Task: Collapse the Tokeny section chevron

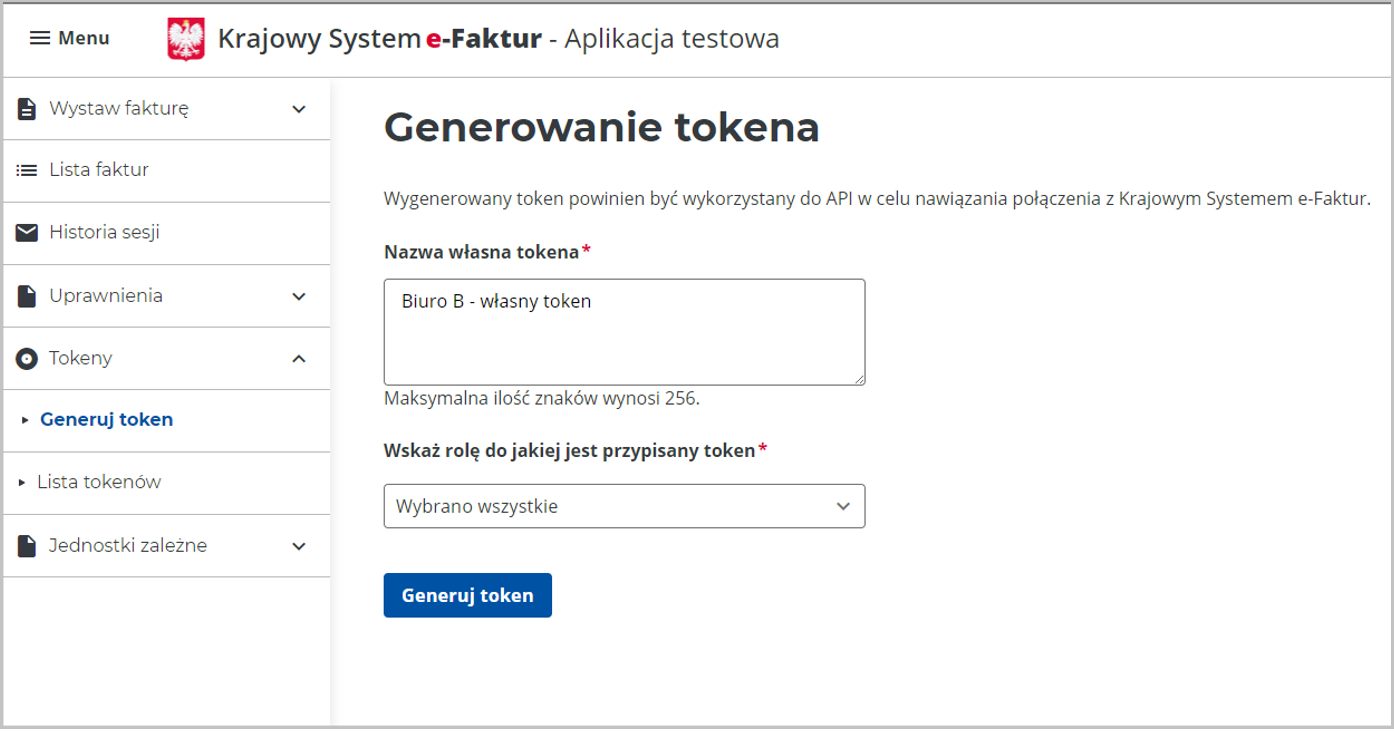Action: pyautogui.click(x=298, y=358)
